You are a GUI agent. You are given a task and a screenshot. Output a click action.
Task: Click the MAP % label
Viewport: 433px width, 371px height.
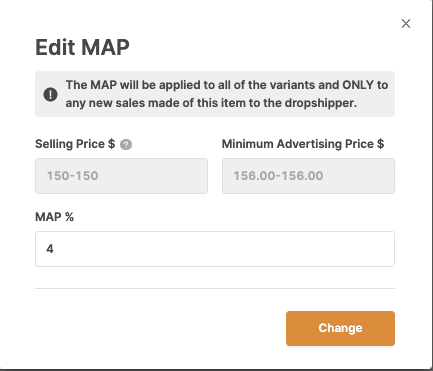(54, 217)
